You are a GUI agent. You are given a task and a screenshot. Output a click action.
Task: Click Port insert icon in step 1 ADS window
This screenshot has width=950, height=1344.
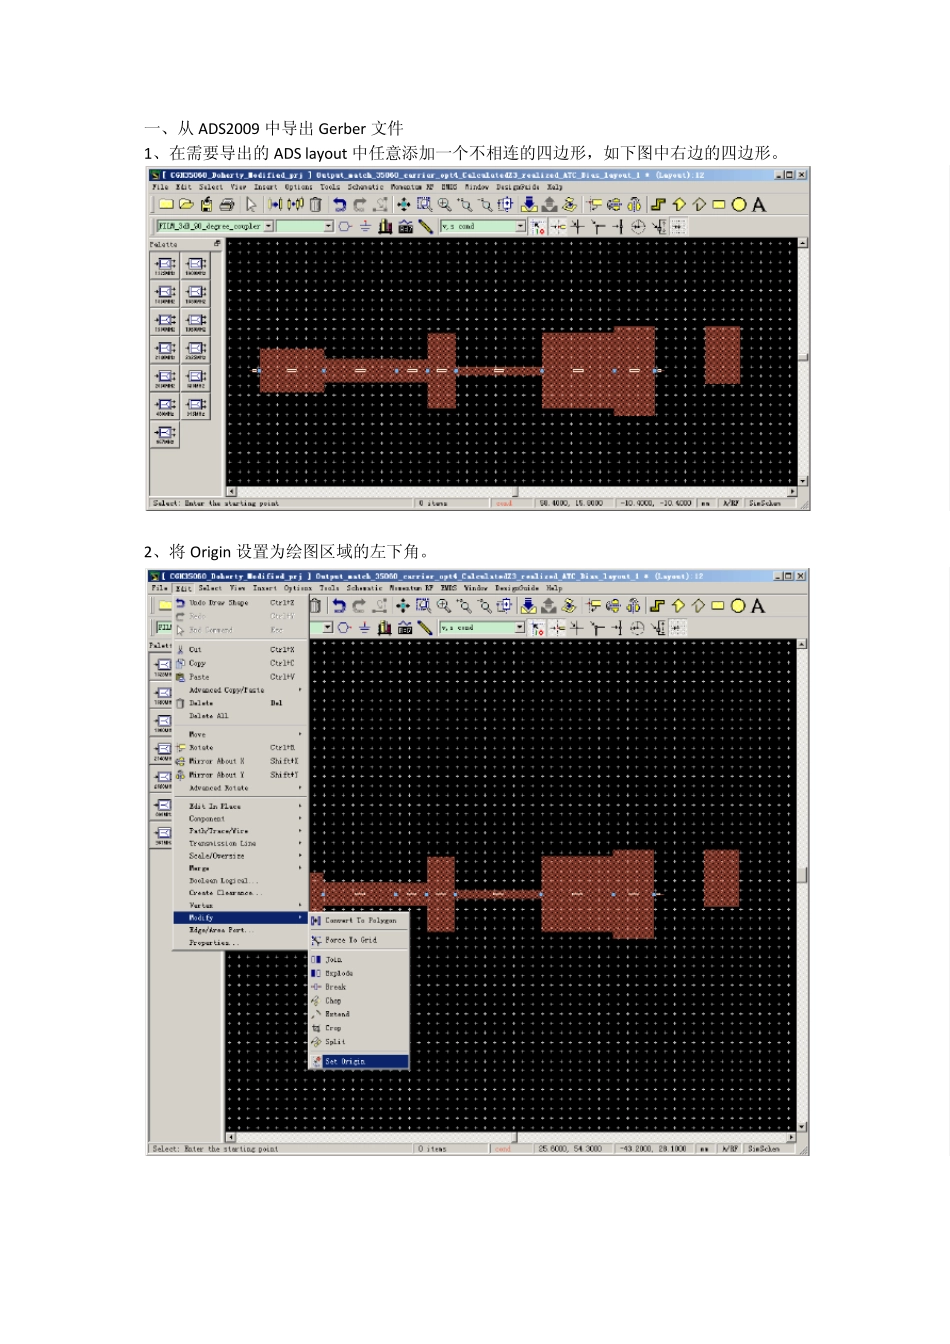[x=345, y=227]
